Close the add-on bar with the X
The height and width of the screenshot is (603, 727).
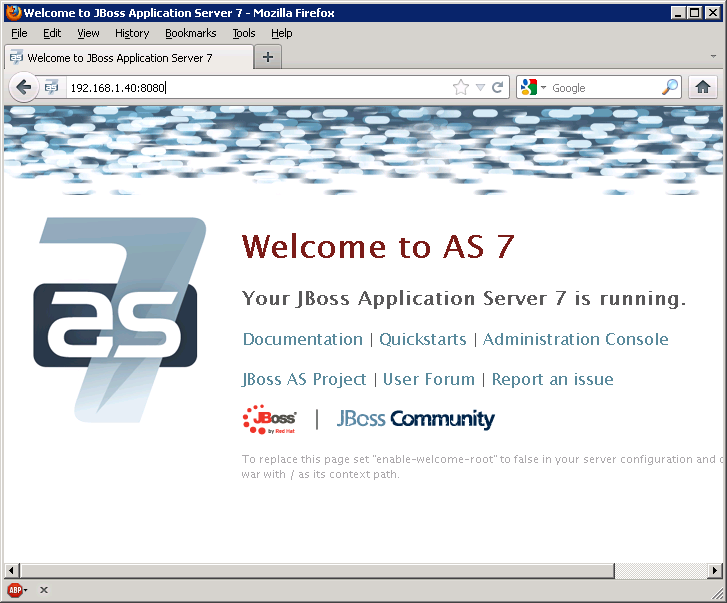tap(44, 590)
